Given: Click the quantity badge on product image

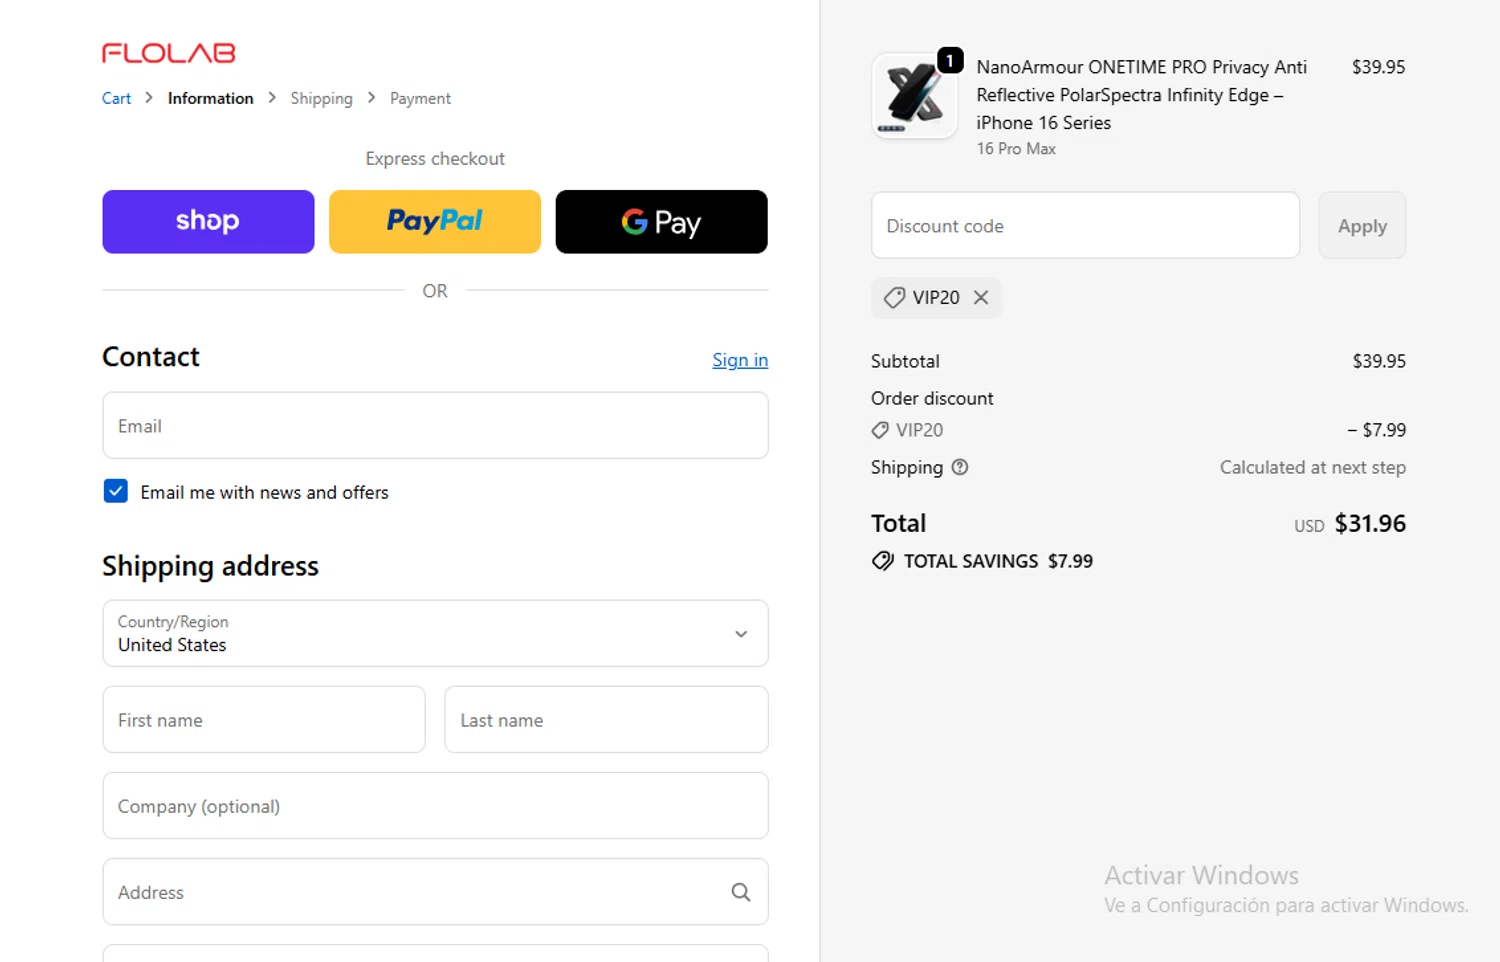Looking at the screenshot, I should (950, 60).
